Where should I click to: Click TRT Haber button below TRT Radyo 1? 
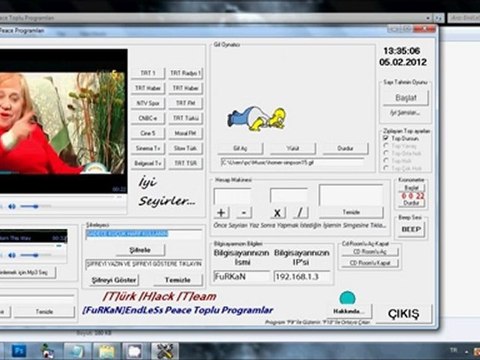[185, 88]
